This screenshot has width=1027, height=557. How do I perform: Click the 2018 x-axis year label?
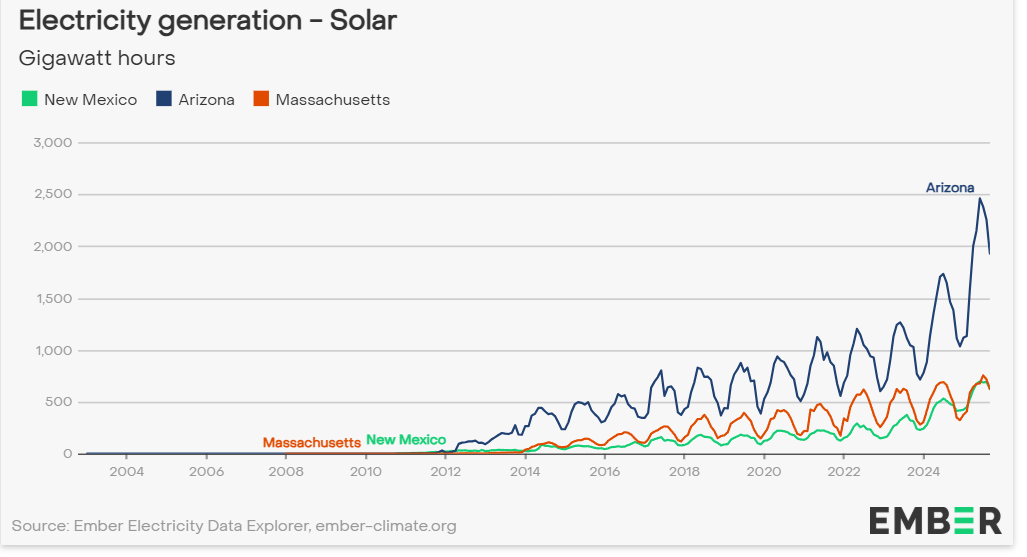pos(684,470)
